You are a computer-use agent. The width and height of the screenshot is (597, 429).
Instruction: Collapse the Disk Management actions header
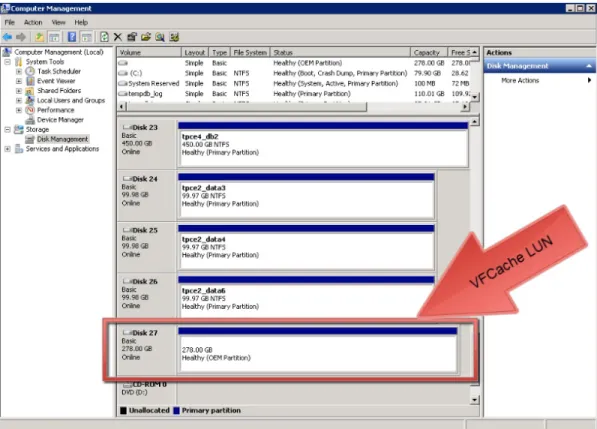pyautogui.click(x=589, y=66)
